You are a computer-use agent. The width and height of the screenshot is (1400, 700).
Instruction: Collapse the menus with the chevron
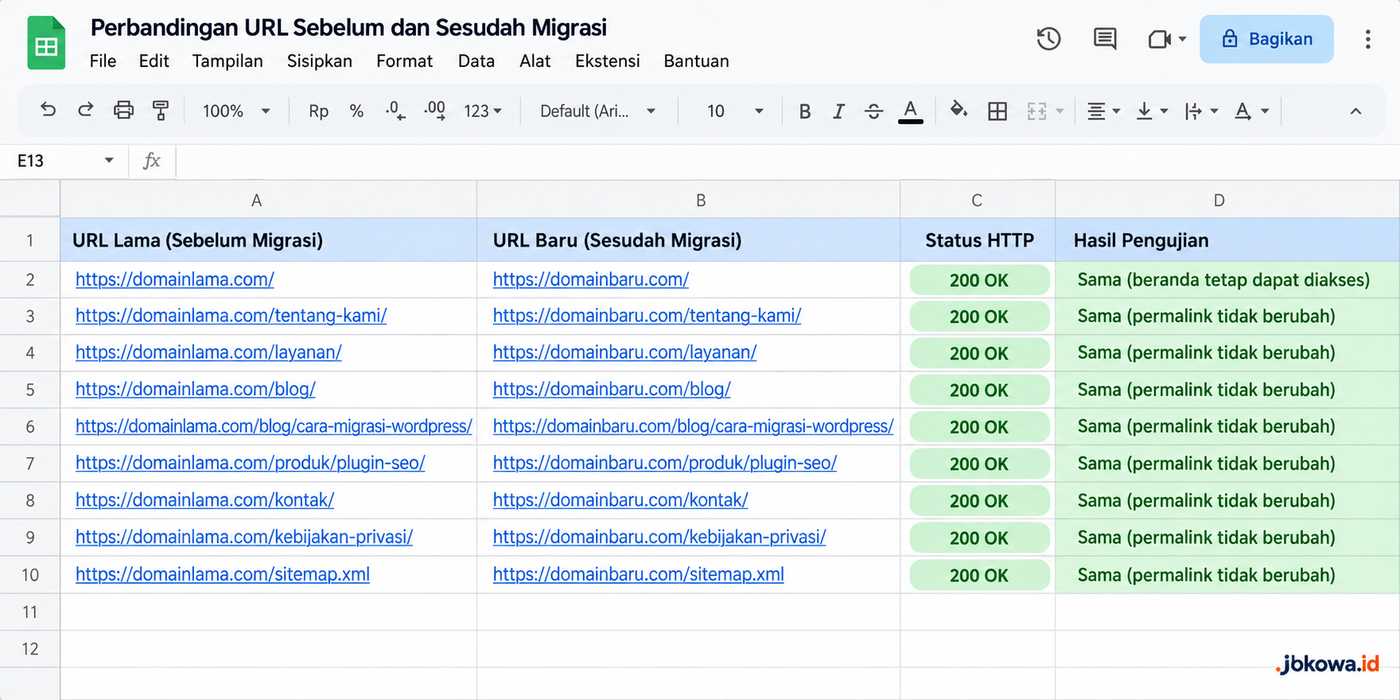(x=1356, y=111)
